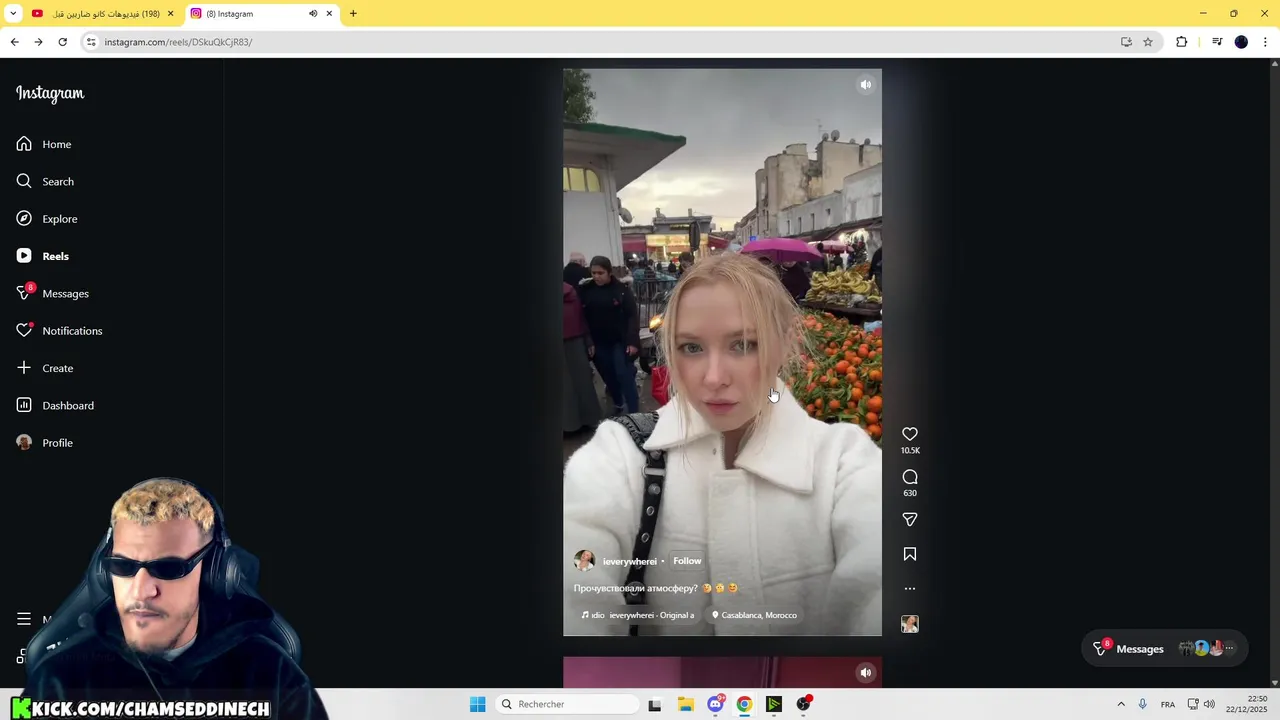
Task: Open Search in Instagram sidebar
Action: coord(45,181)
